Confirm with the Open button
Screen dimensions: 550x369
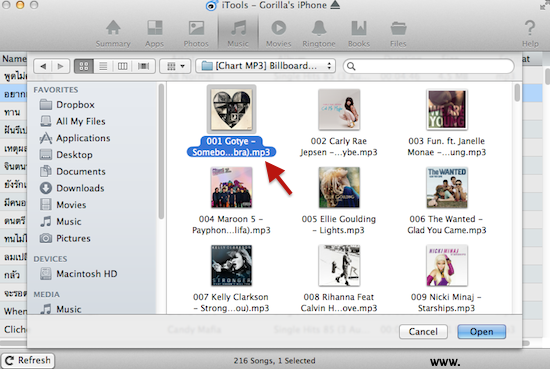482,331
